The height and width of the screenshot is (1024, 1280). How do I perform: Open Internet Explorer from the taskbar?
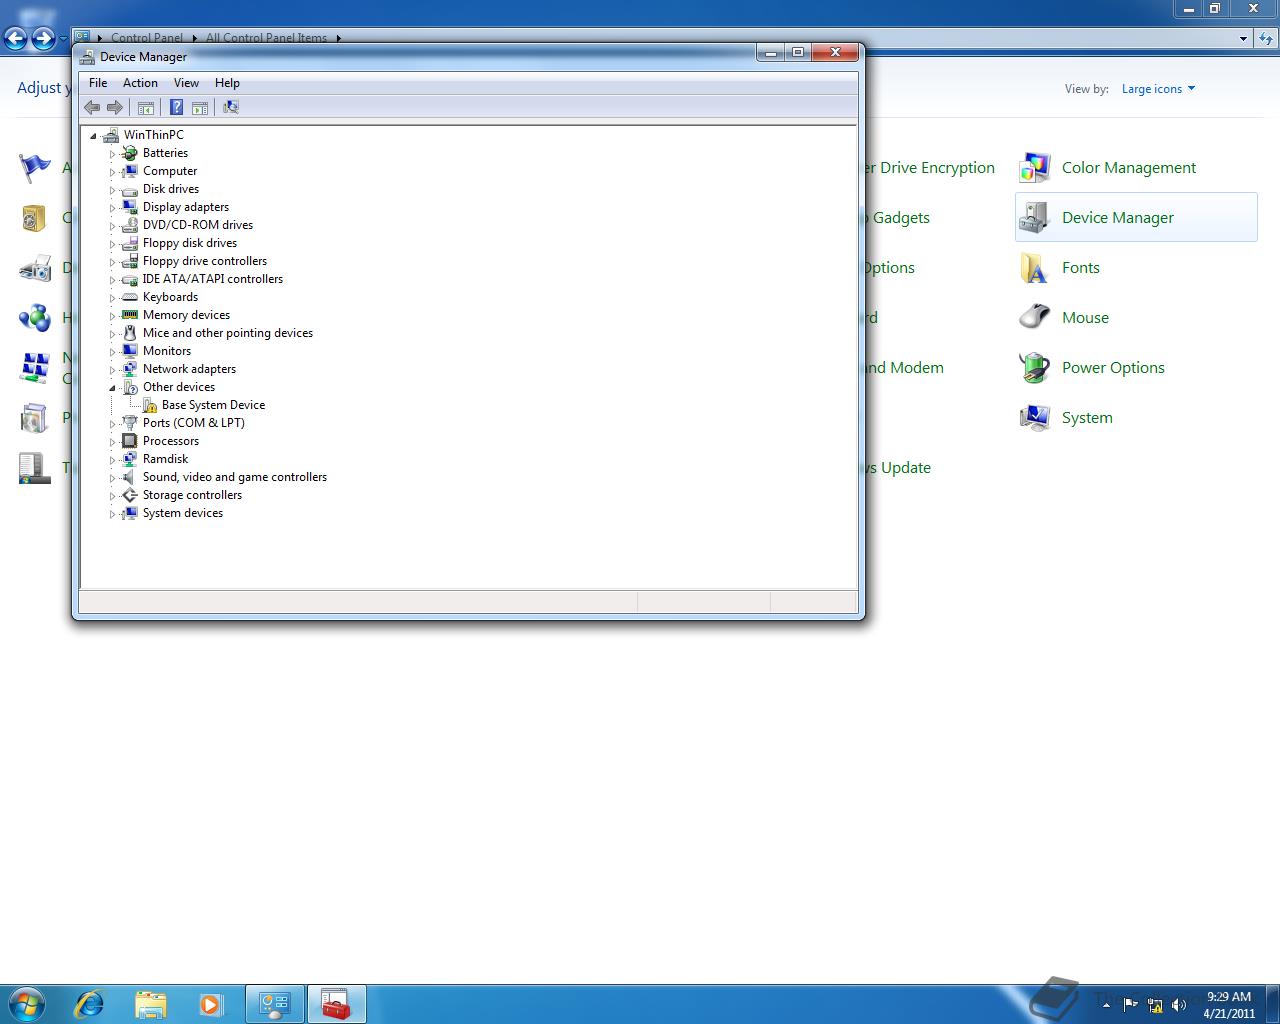pos(89,1003)
